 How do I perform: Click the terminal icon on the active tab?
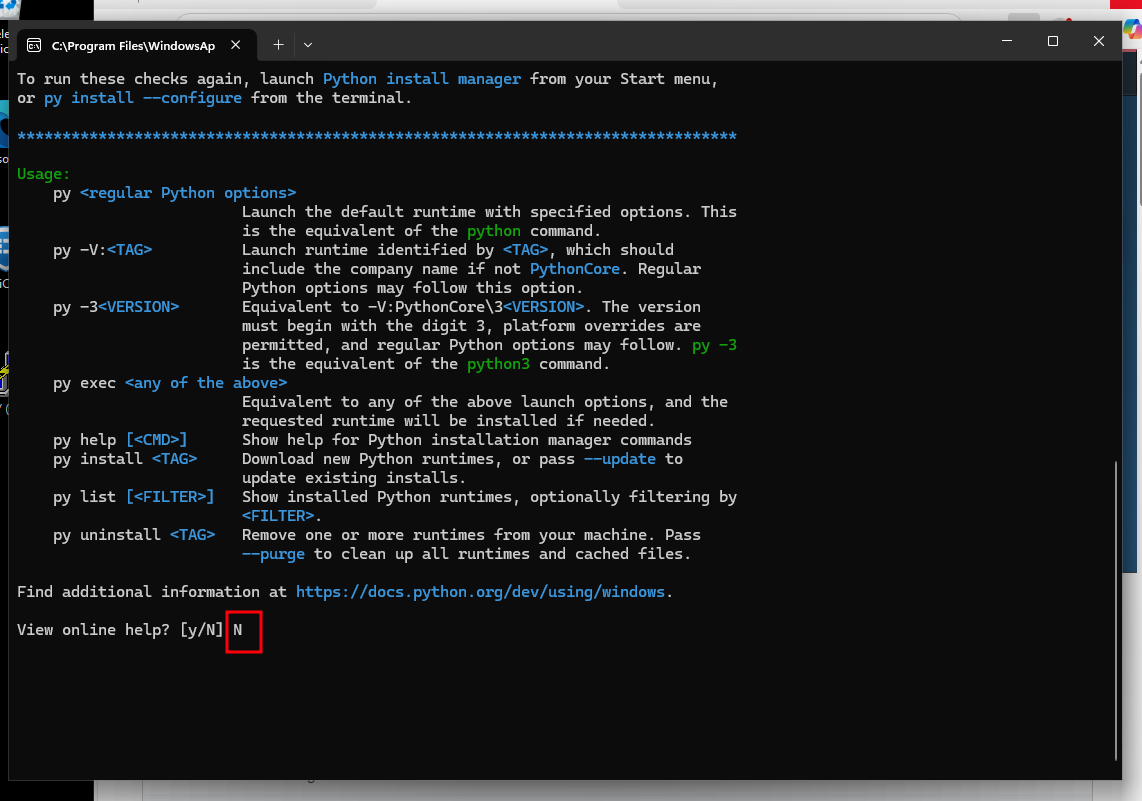tap(34, 45)
